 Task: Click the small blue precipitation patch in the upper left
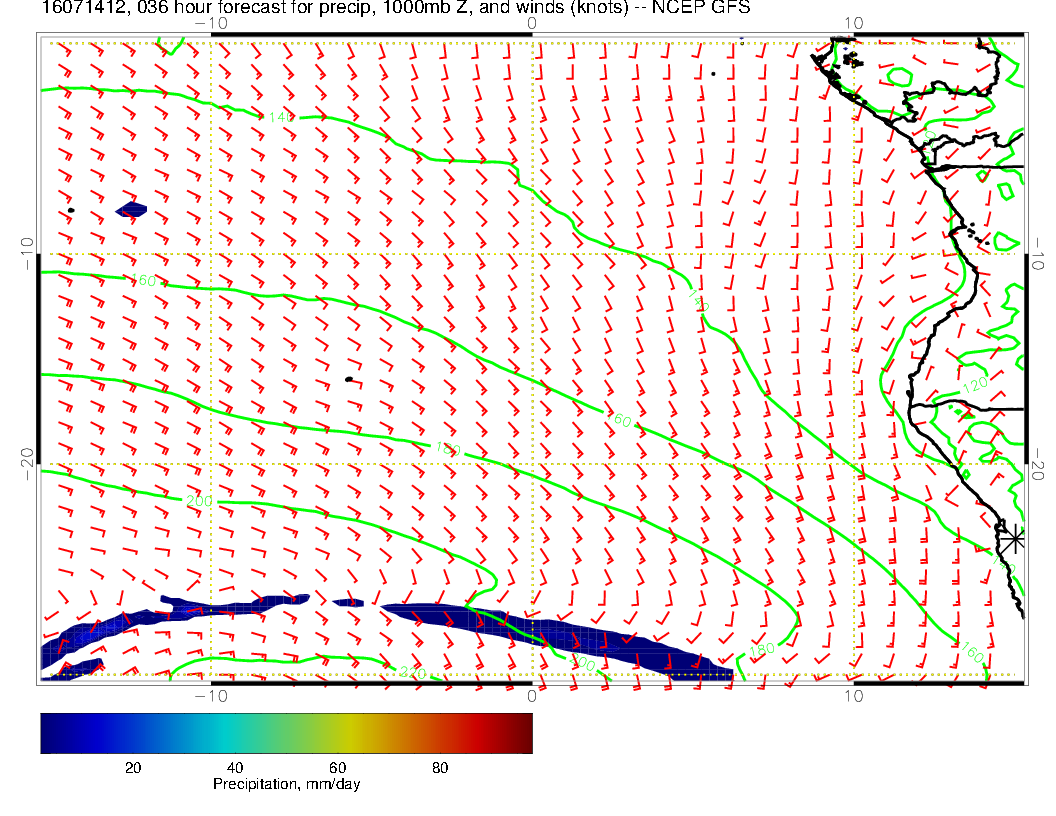[131, 210]
